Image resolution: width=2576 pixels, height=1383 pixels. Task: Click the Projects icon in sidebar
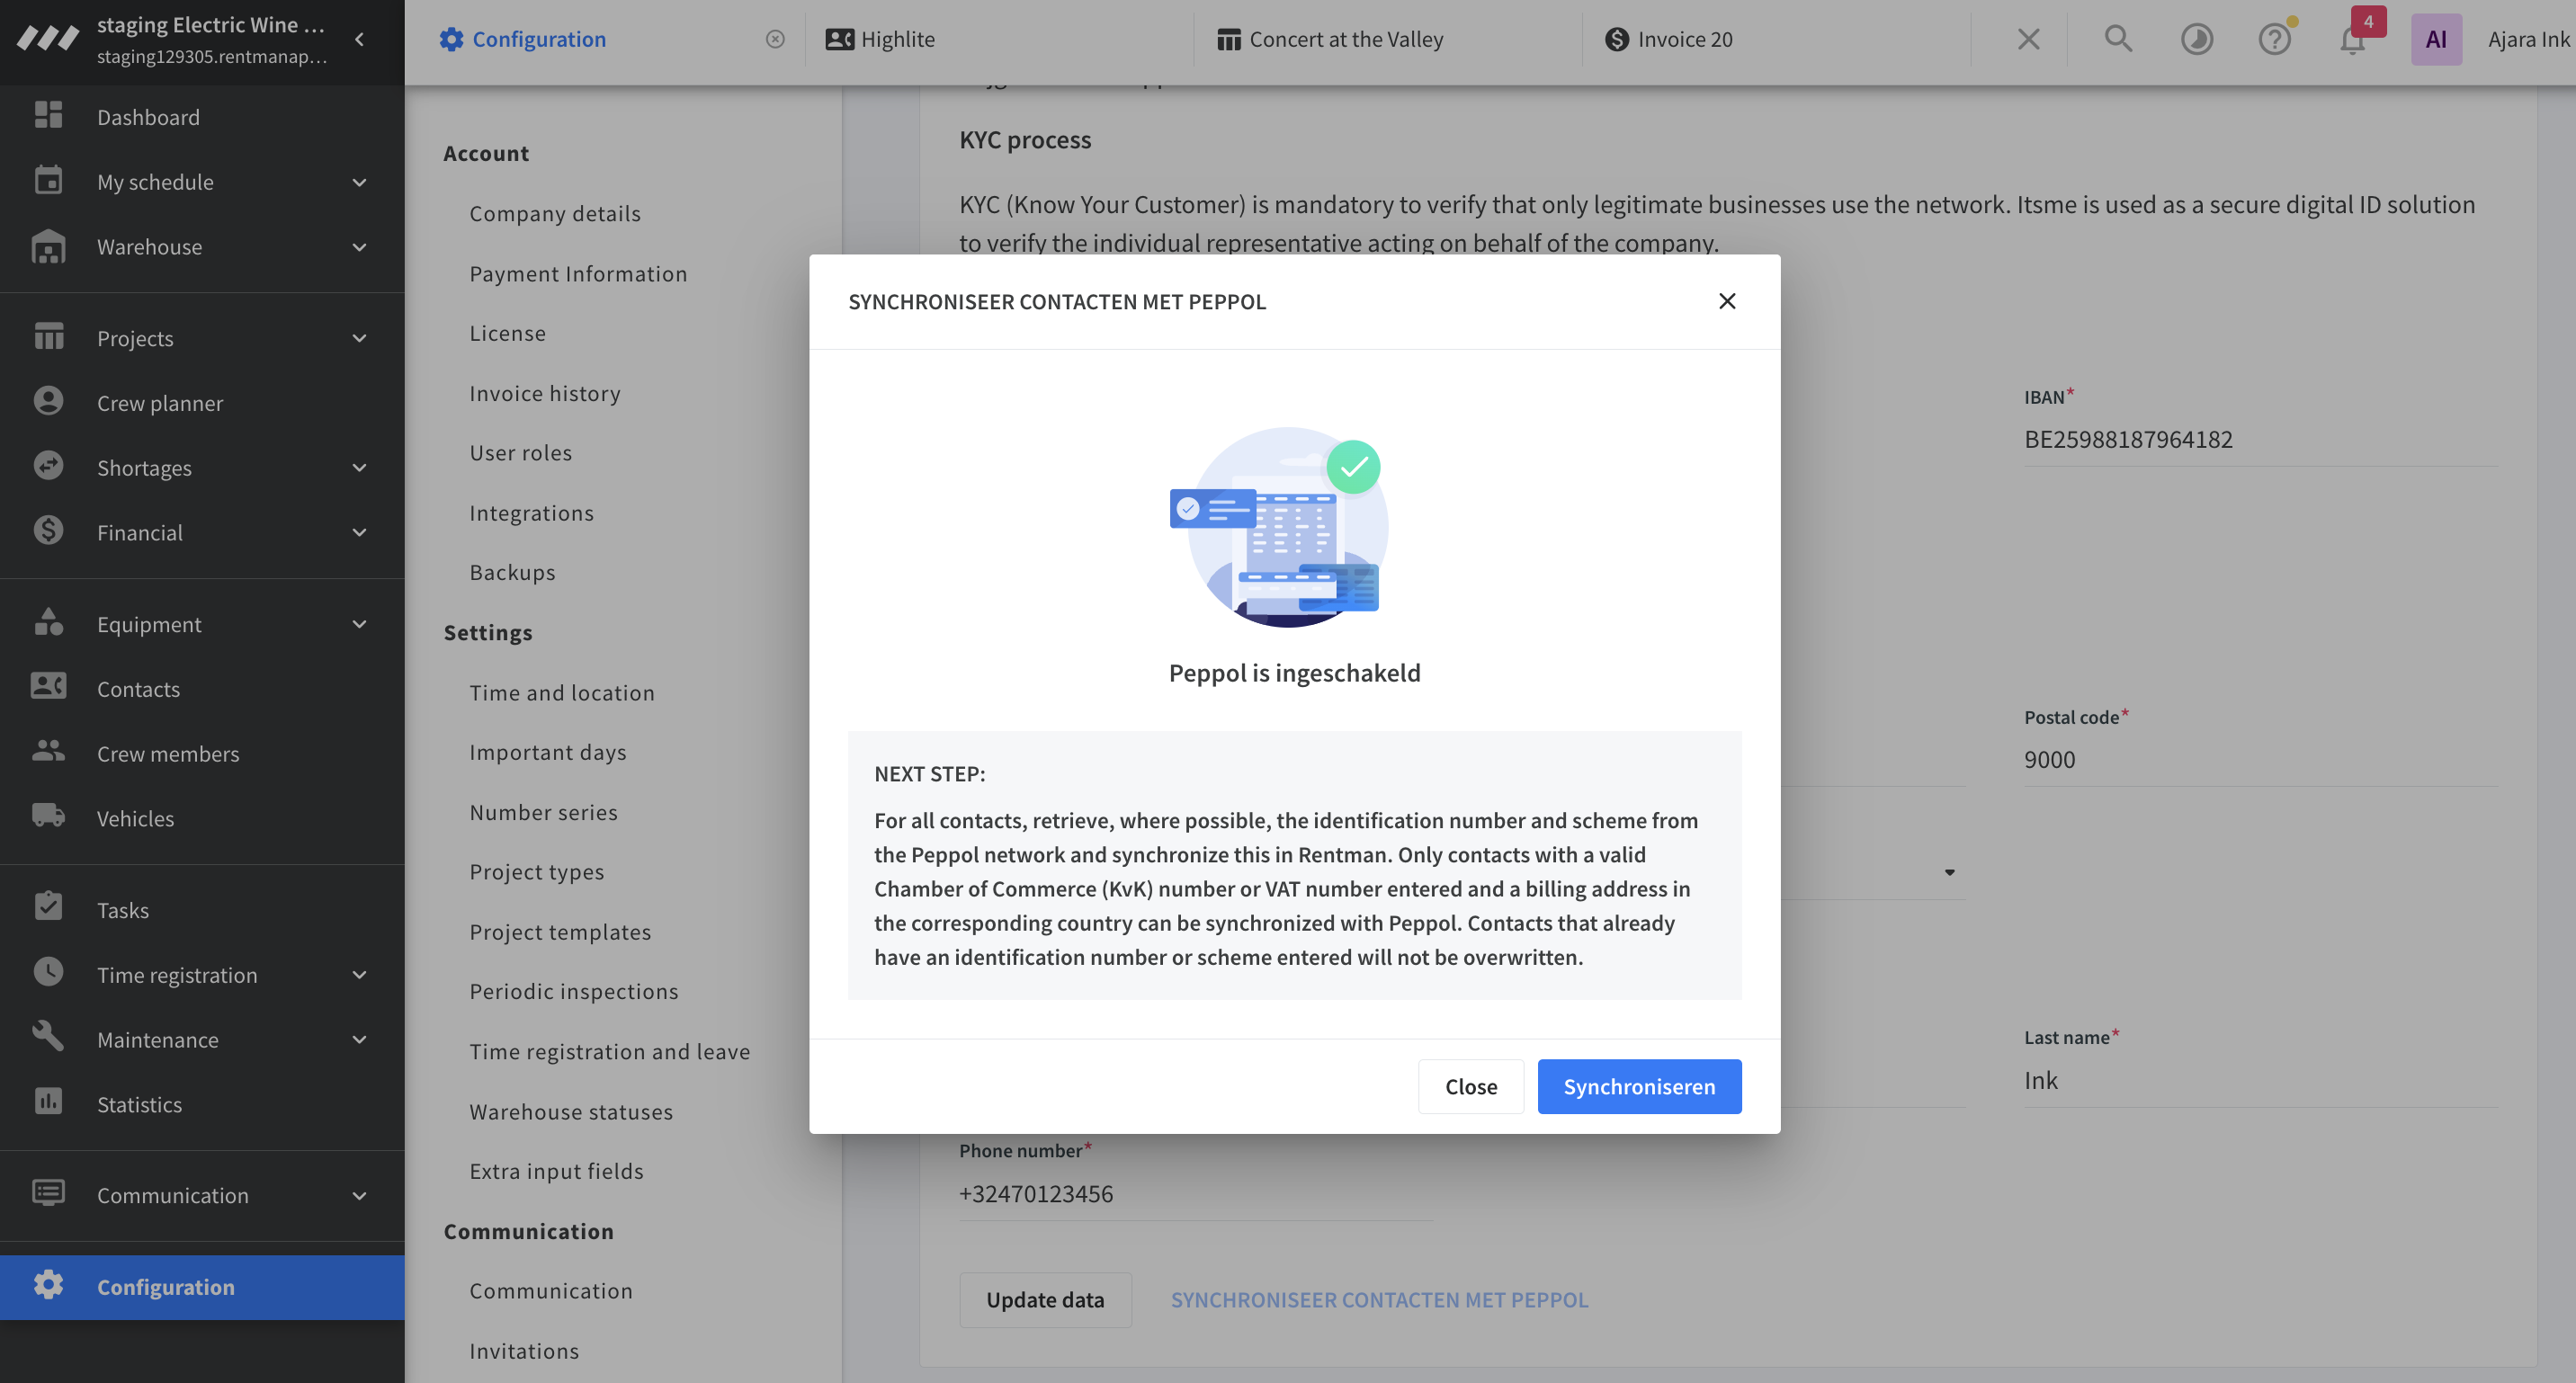click(48, 337)
